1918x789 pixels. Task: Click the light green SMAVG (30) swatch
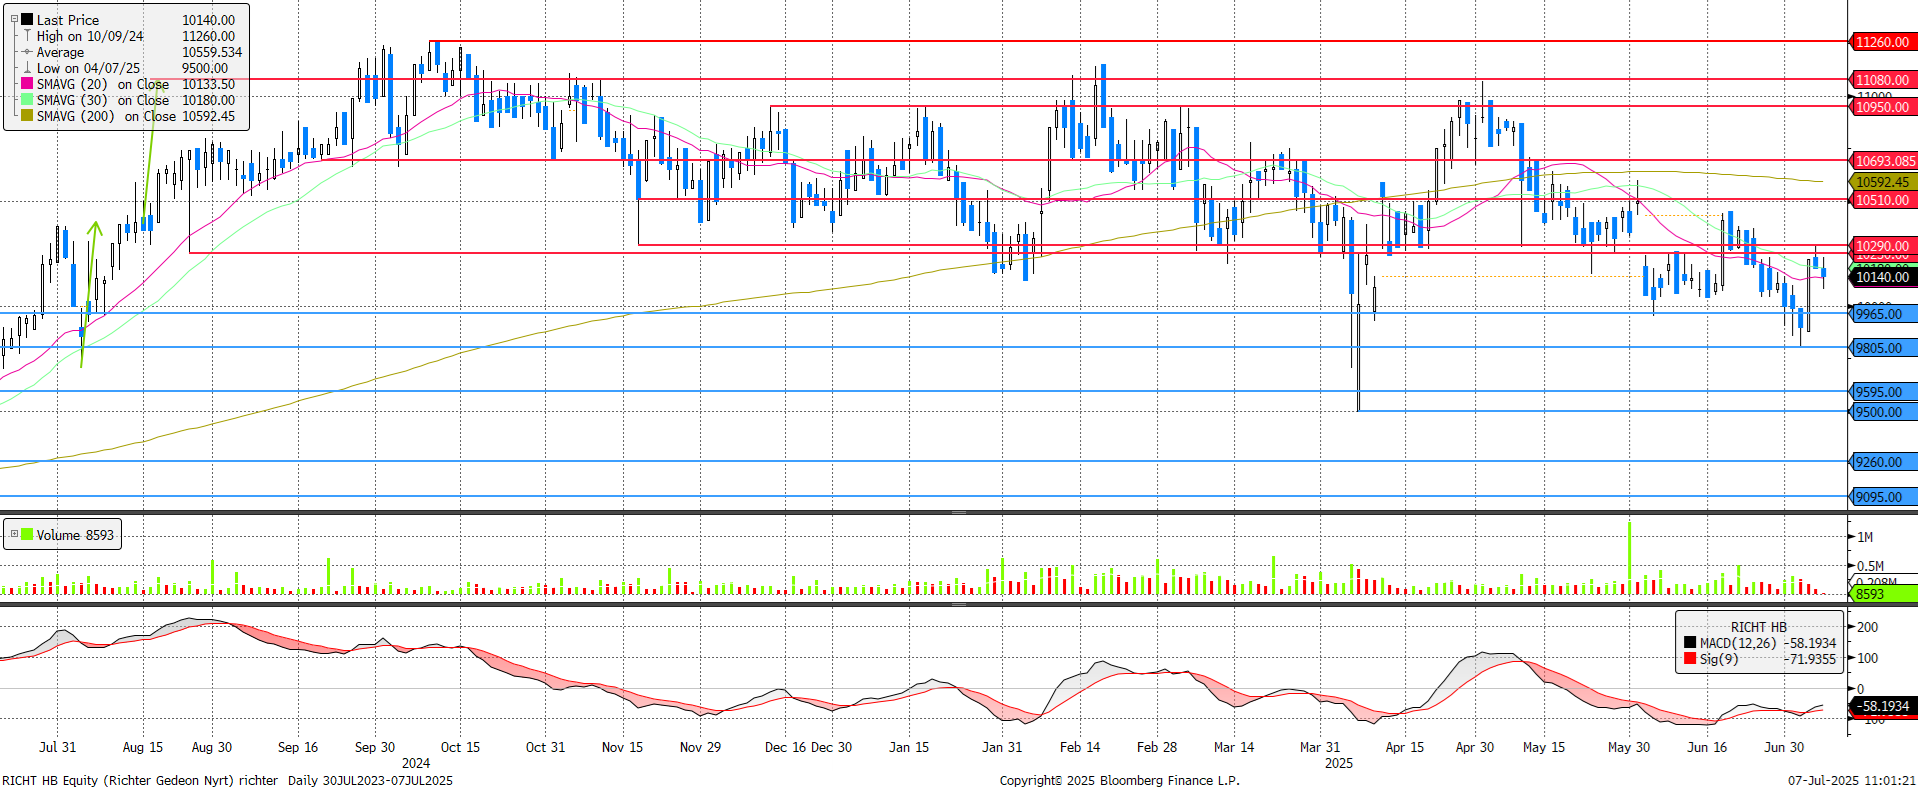coord(28,100)
